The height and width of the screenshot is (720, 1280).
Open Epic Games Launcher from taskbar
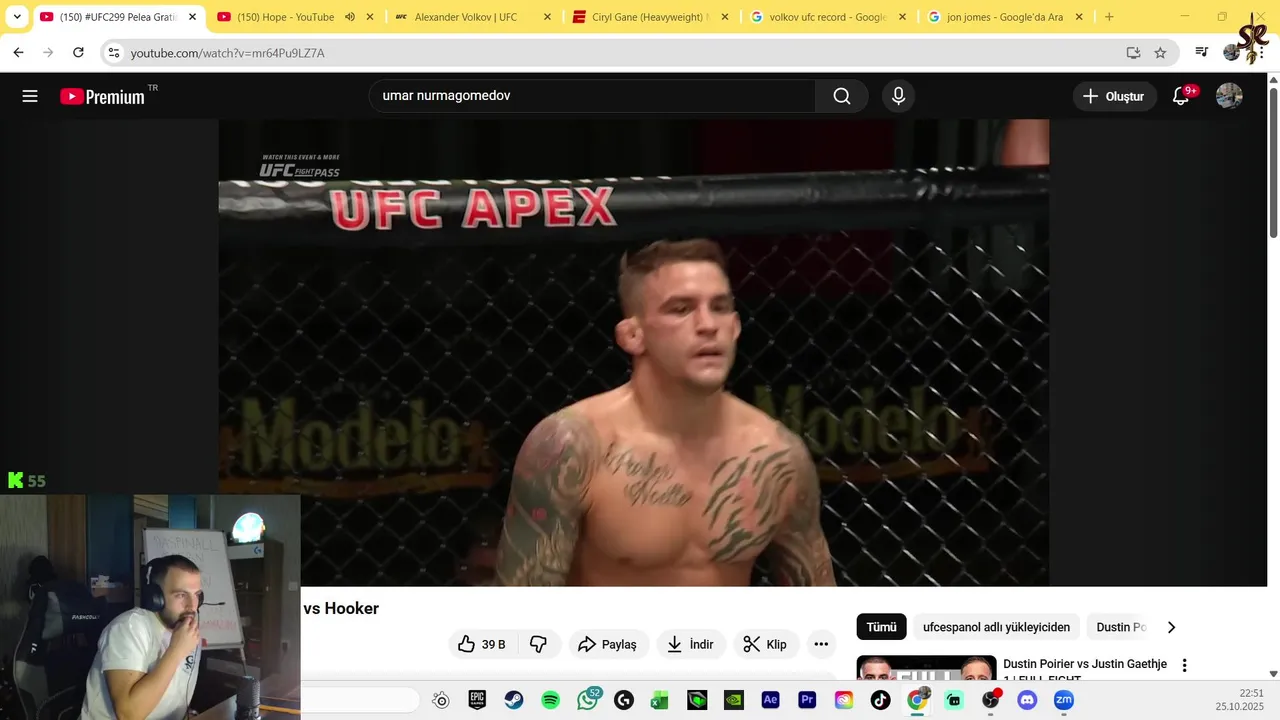pos(477,700)
